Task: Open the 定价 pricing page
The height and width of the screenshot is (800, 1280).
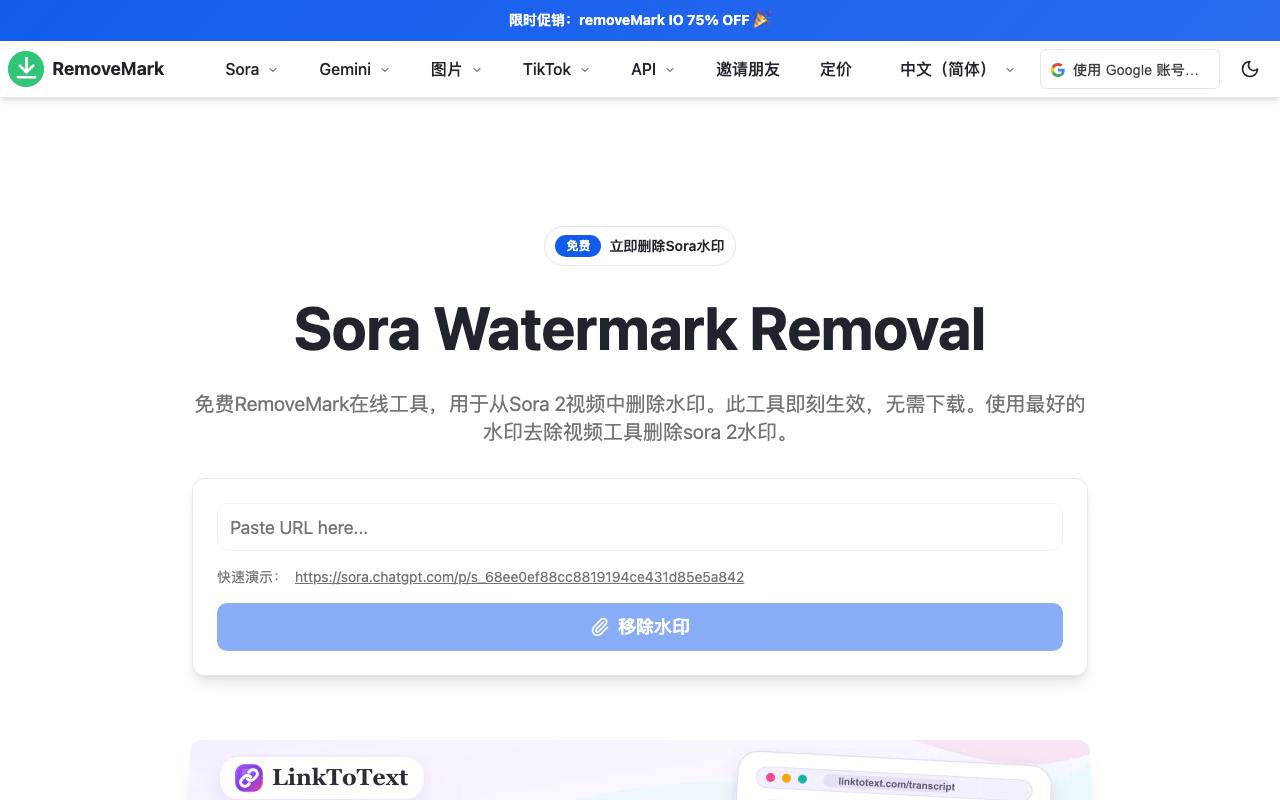Action: pos(835,69)
